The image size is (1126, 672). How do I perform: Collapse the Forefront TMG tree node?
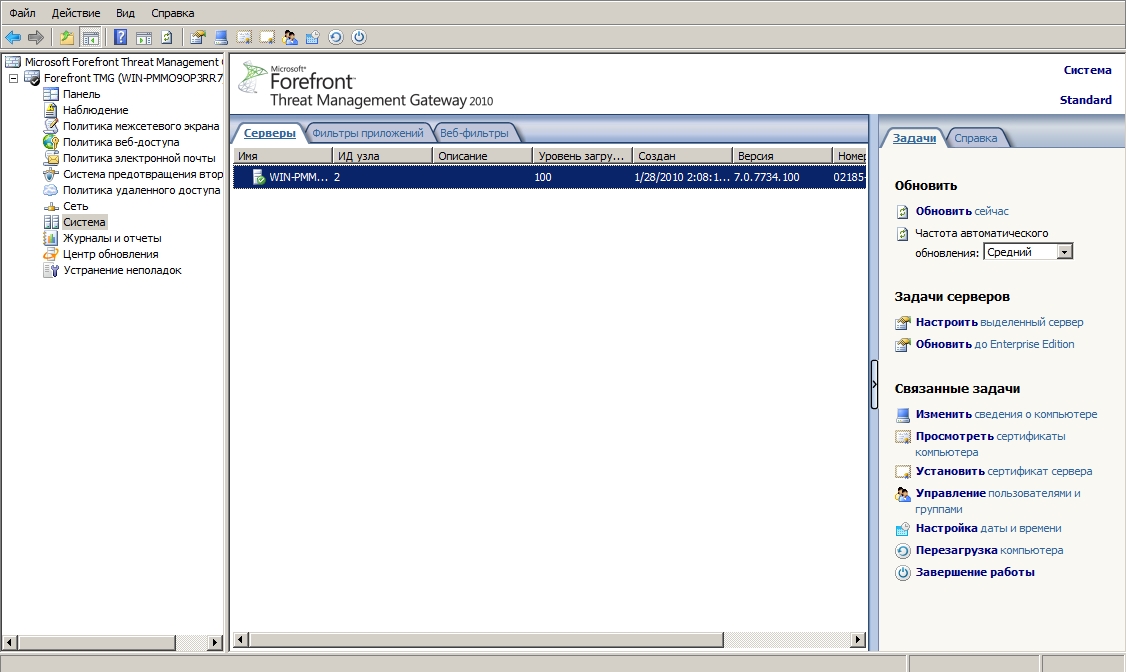(x=13, y=78)
